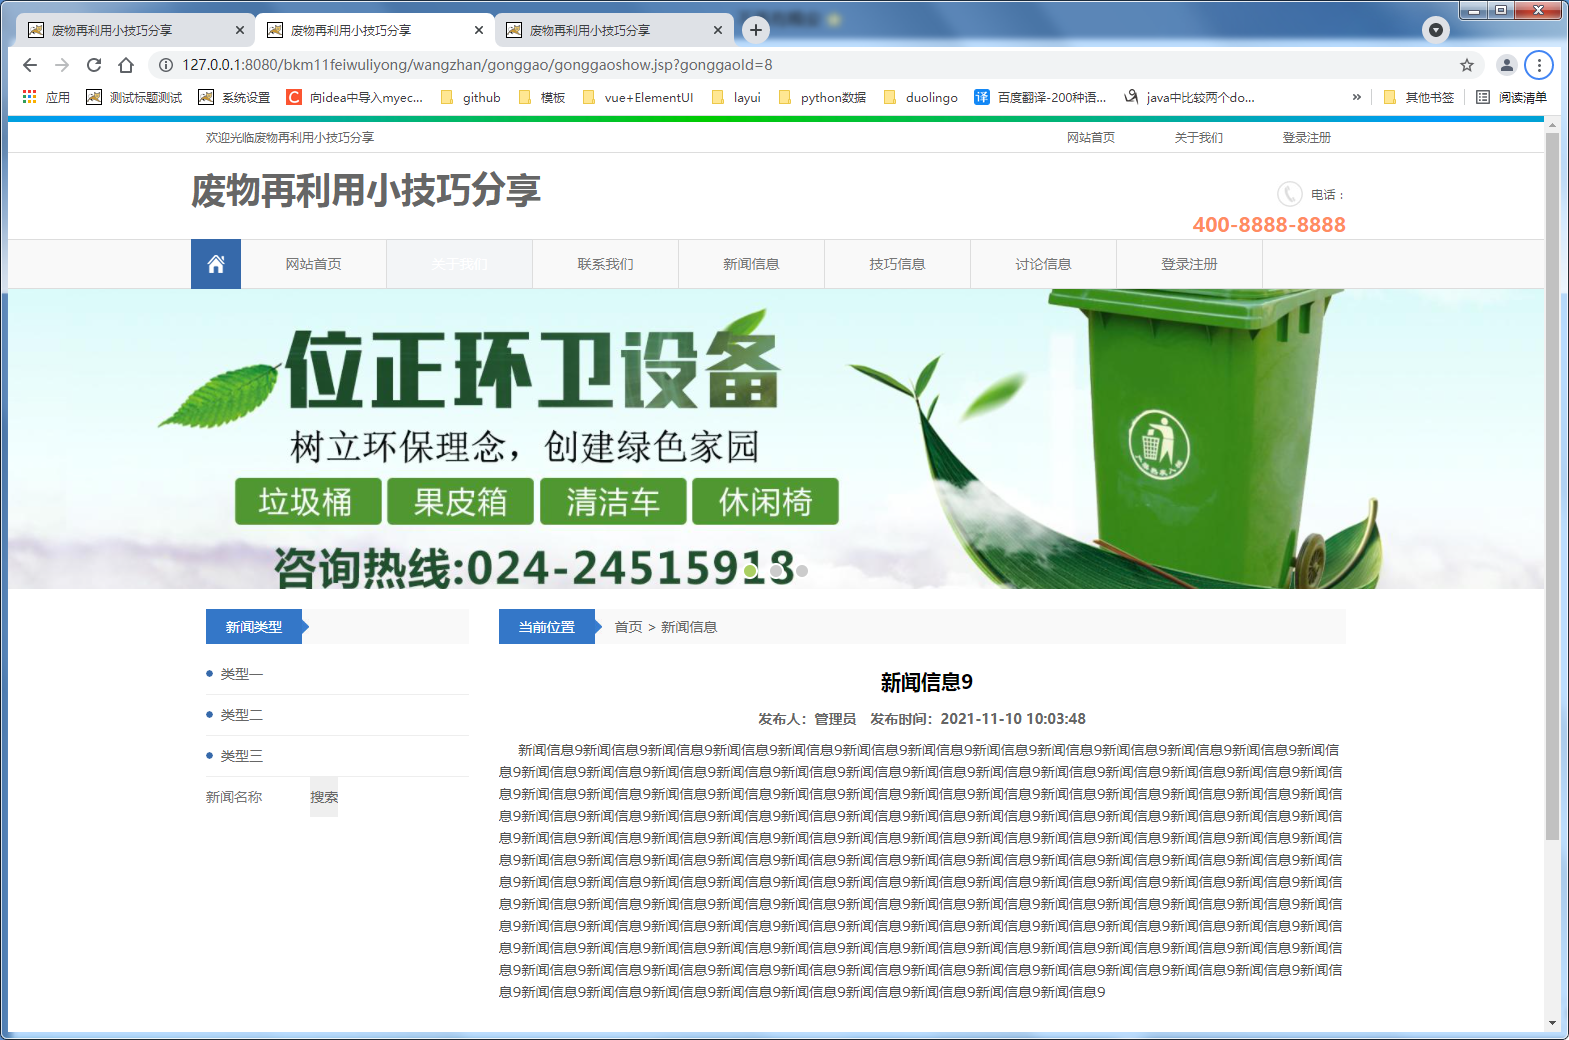Viewport: 1569px width, 1040px height.
Task: Open the 其他书签 folder
Action: click(1418, 97)
